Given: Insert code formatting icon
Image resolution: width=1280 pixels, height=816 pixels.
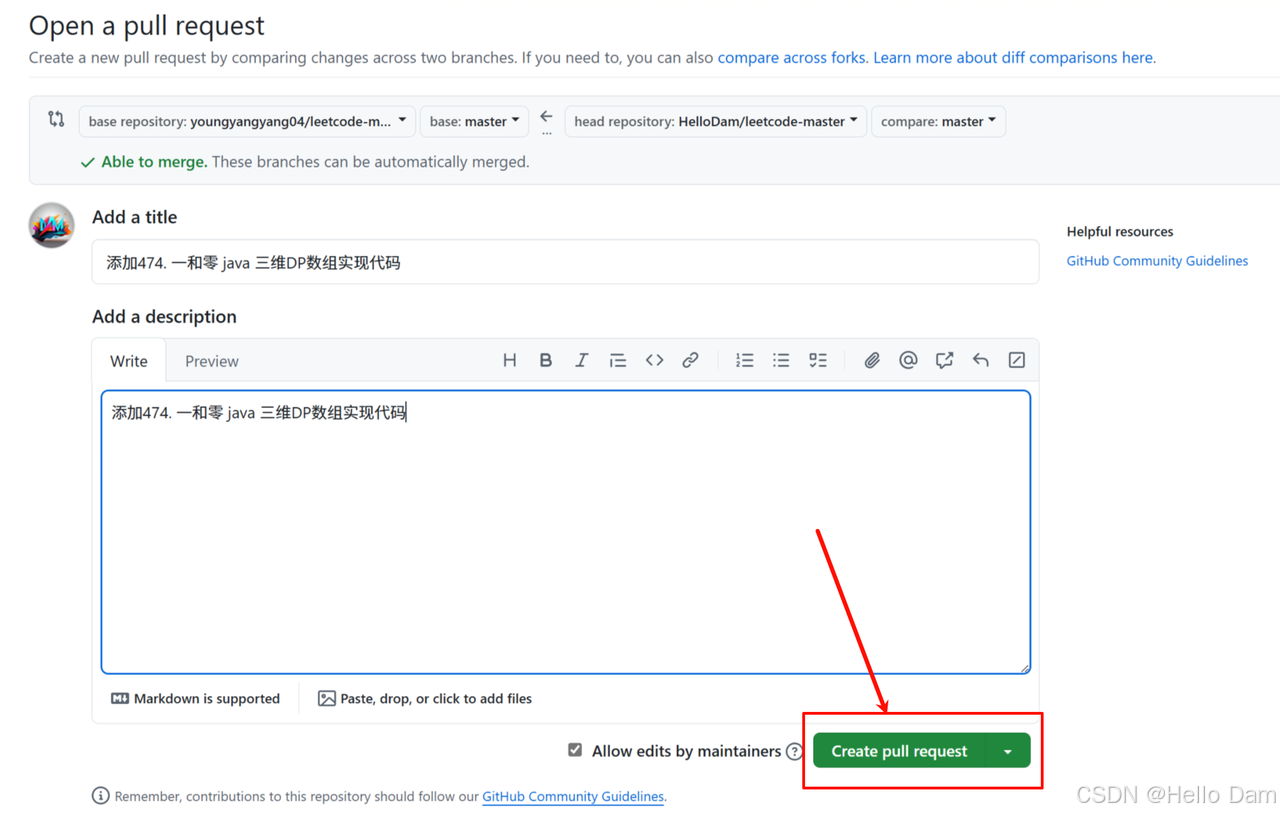Looking at the screenshot, I should tap(654, 360).
